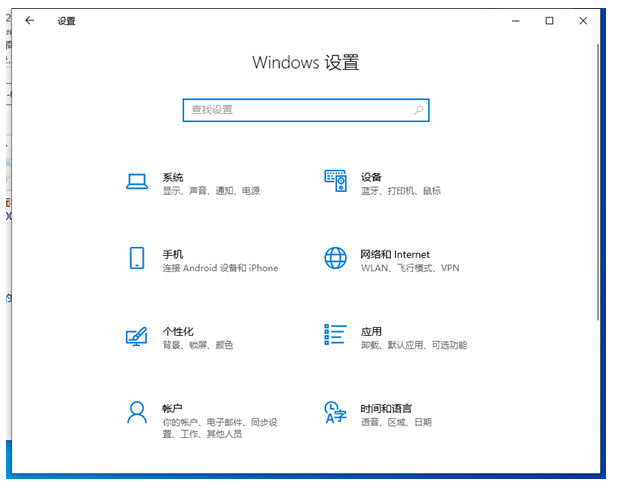Open the 应用 settings title

(371, 331)
